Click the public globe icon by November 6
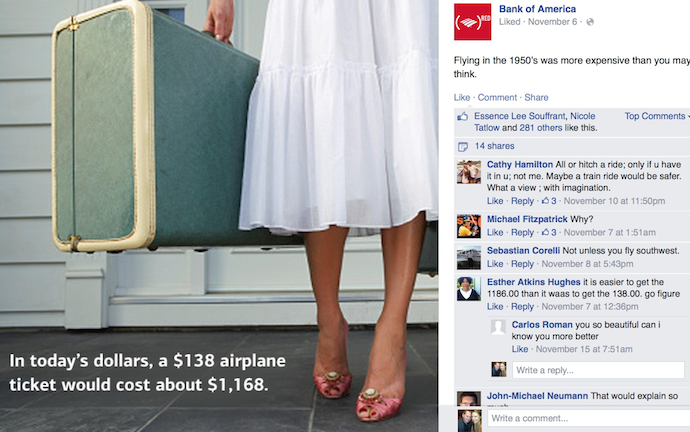This screenshot has height=432, width=690. 590,22
